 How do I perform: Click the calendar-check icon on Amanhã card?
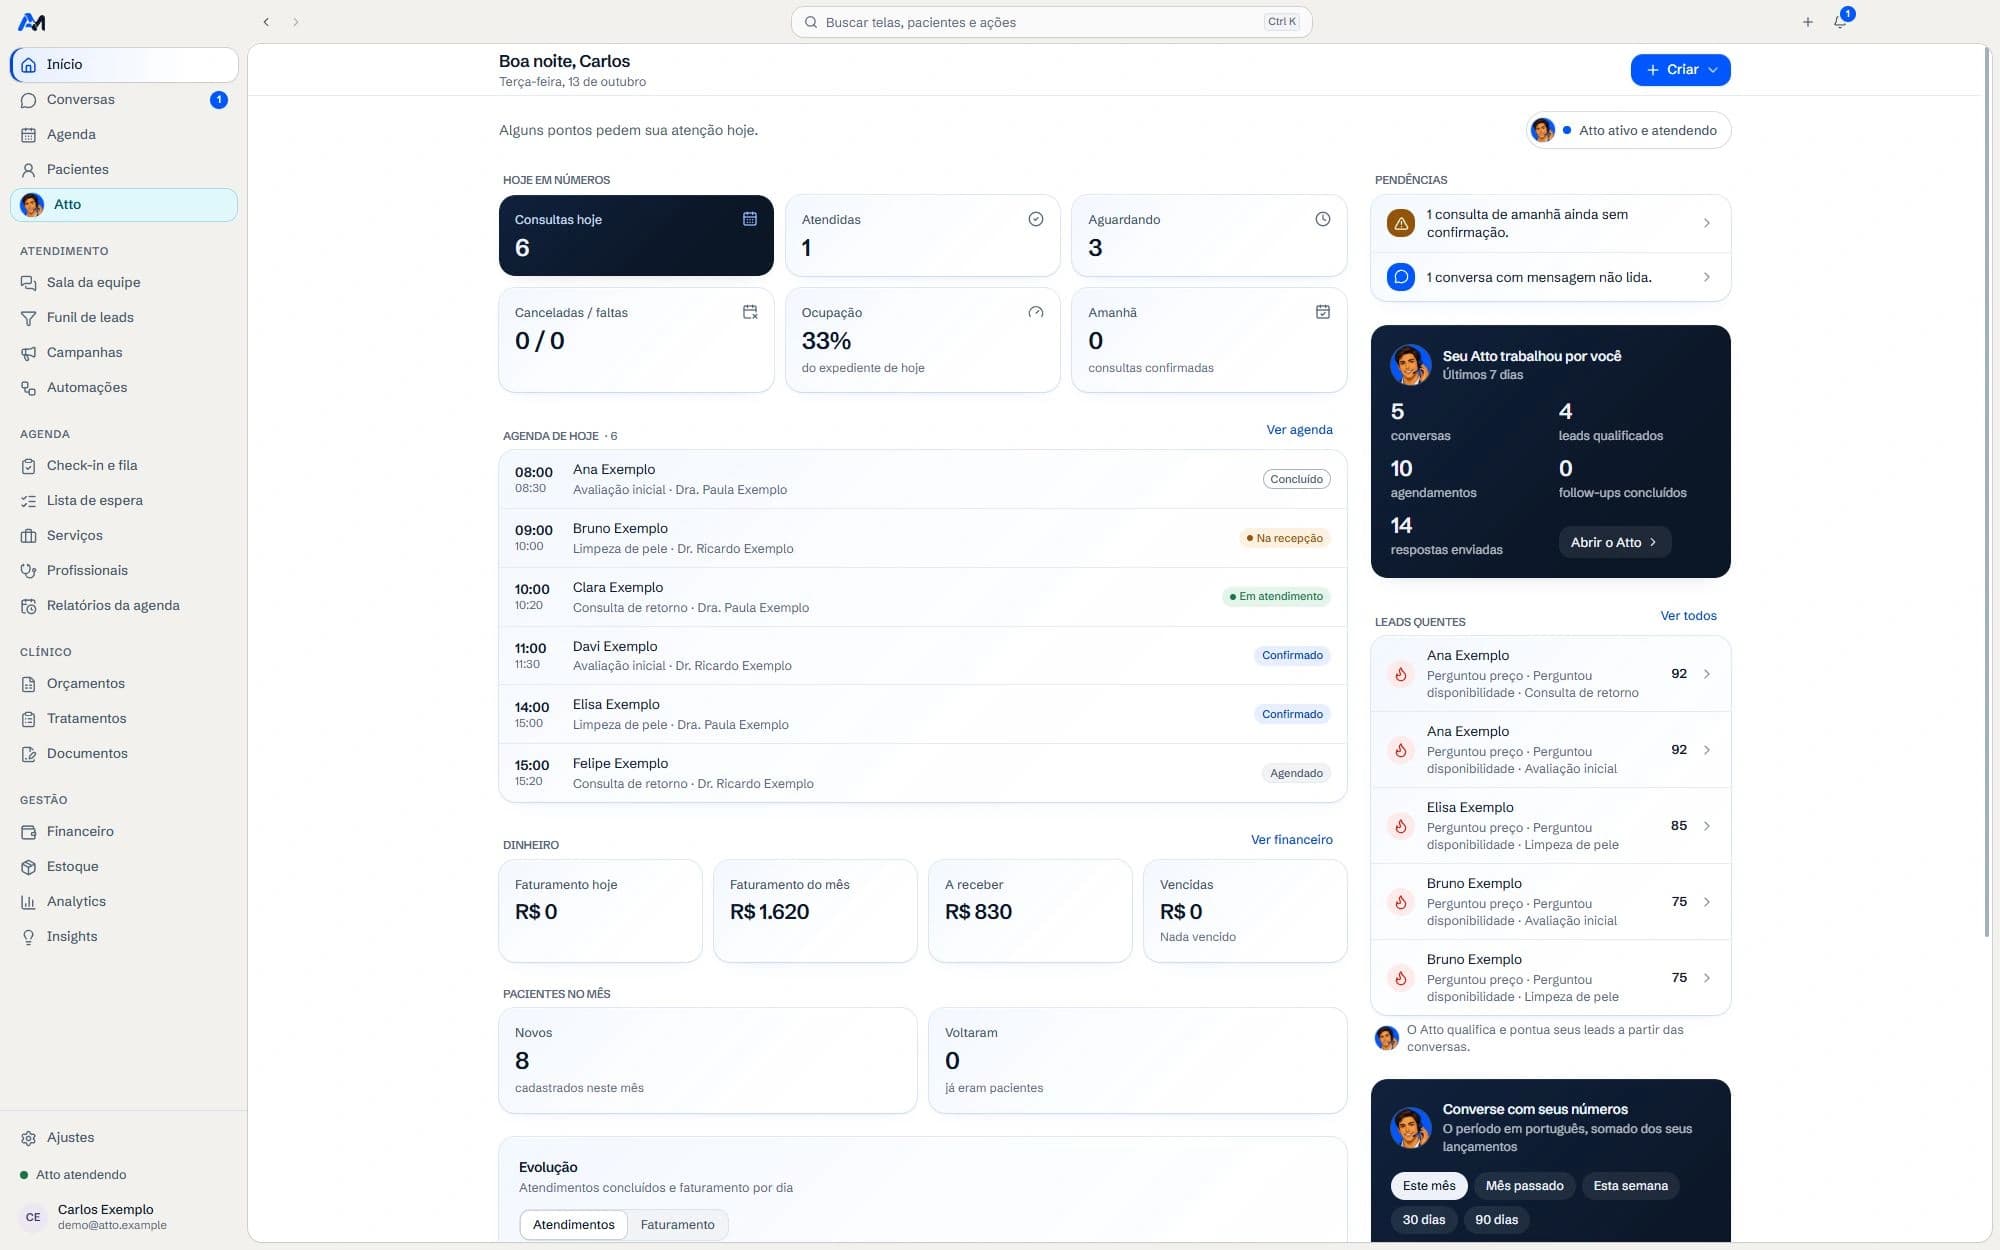1322,312
